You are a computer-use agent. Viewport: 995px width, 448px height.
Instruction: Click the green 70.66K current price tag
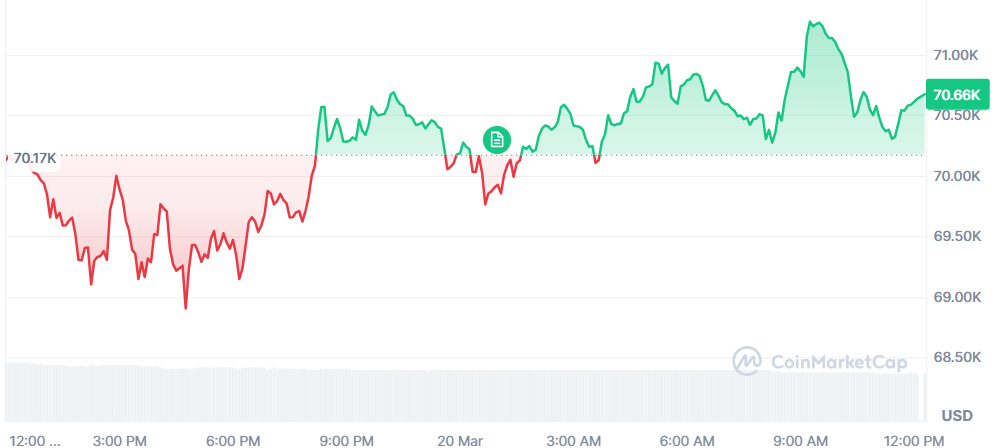coord(955,95)
